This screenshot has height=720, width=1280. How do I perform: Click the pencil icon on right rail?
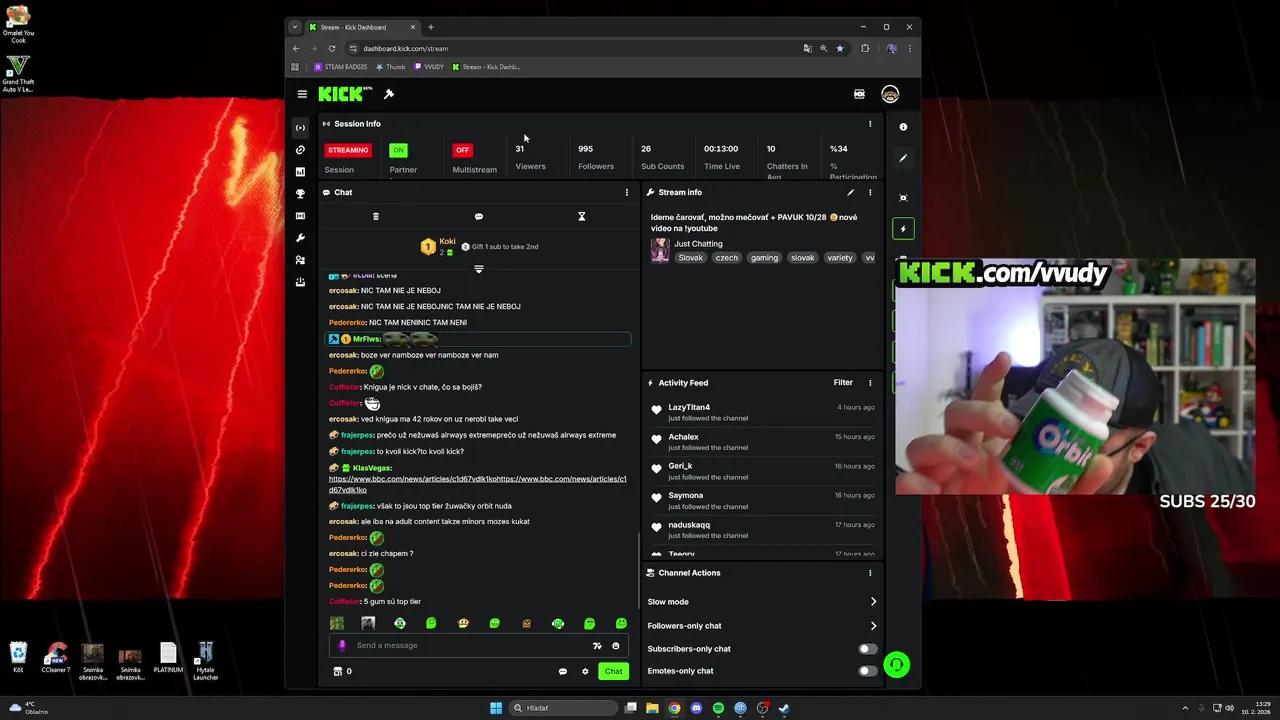pyautogui.click(x=903, y=158)
